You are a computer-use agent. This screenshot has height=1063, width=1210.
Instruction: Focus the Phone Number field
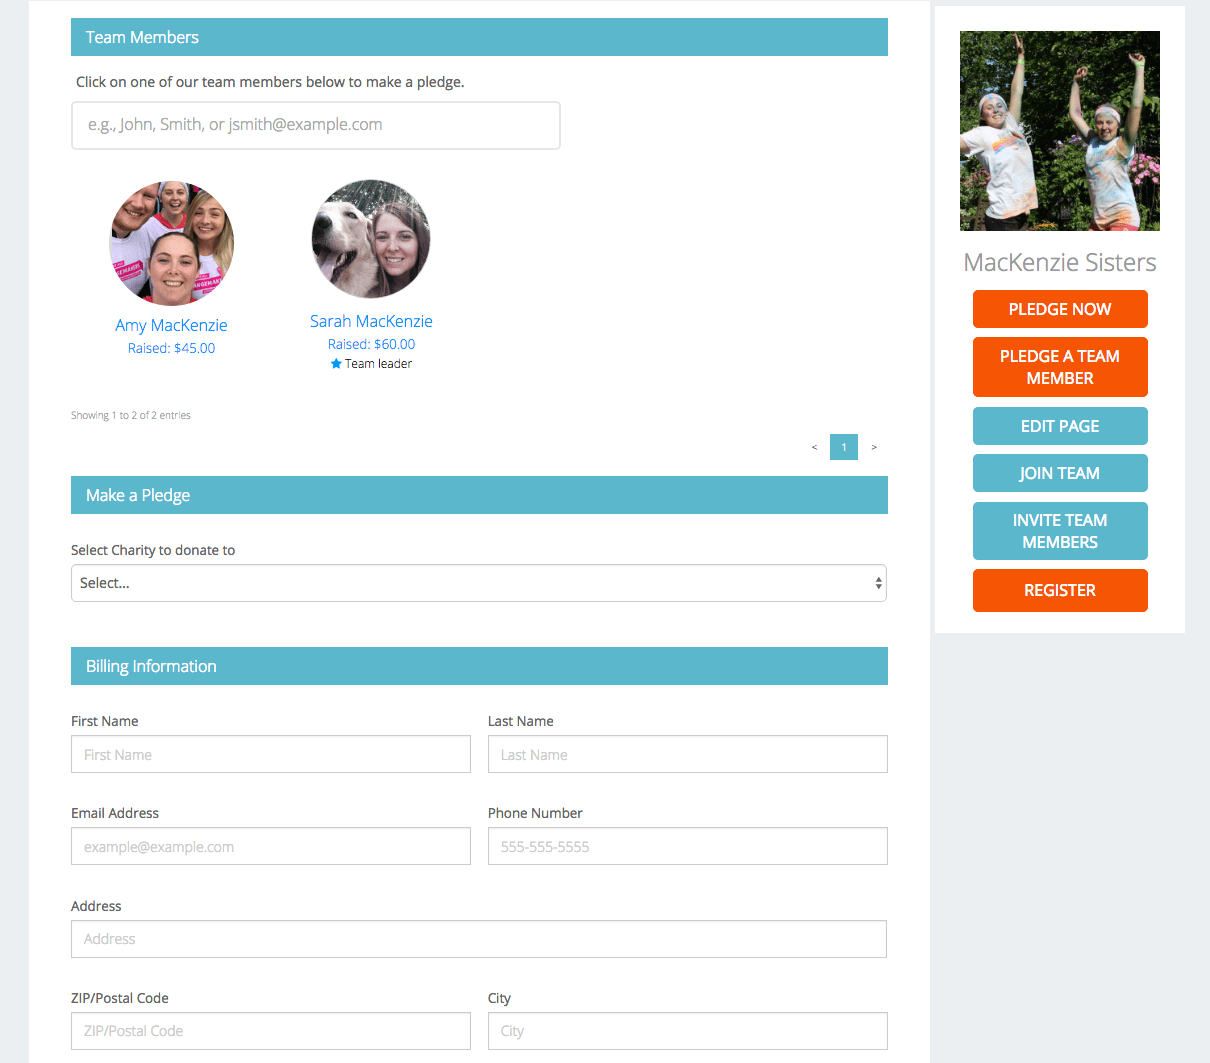(x=687, y=847)
